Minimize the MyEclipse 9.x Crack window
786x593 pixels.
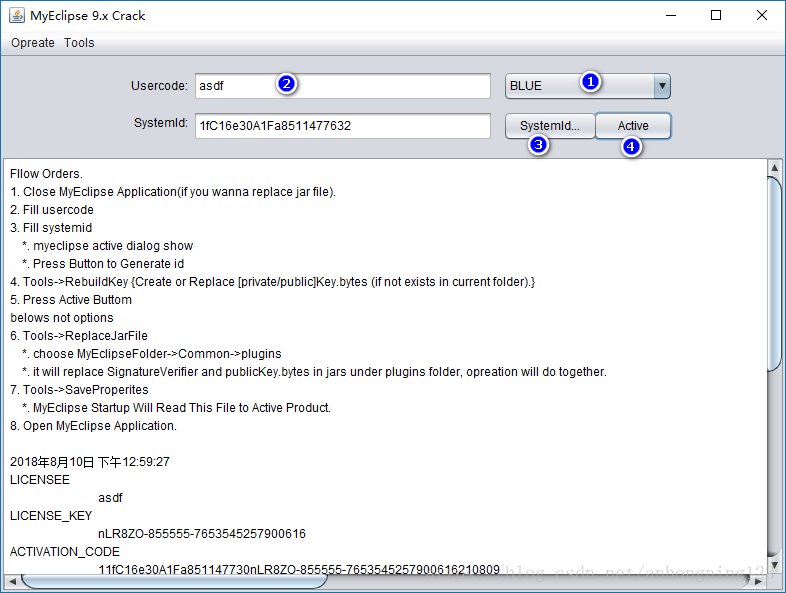point(671,16)
